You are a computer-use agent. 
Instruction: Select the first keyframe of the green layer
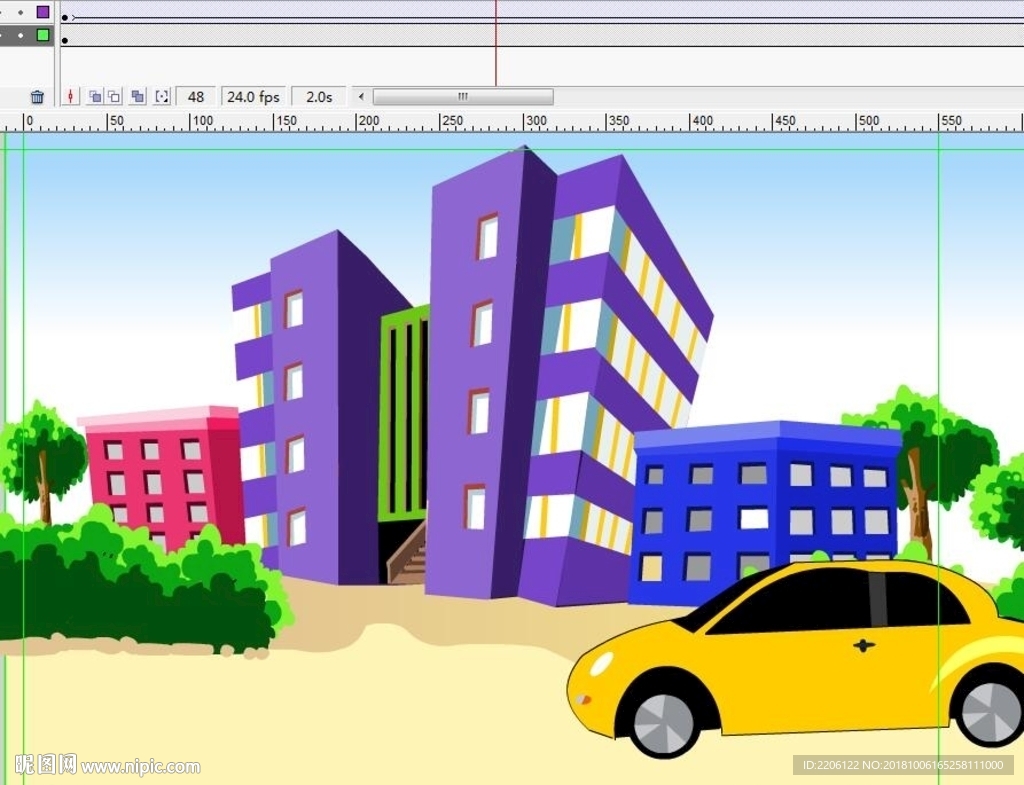[65, 40]
